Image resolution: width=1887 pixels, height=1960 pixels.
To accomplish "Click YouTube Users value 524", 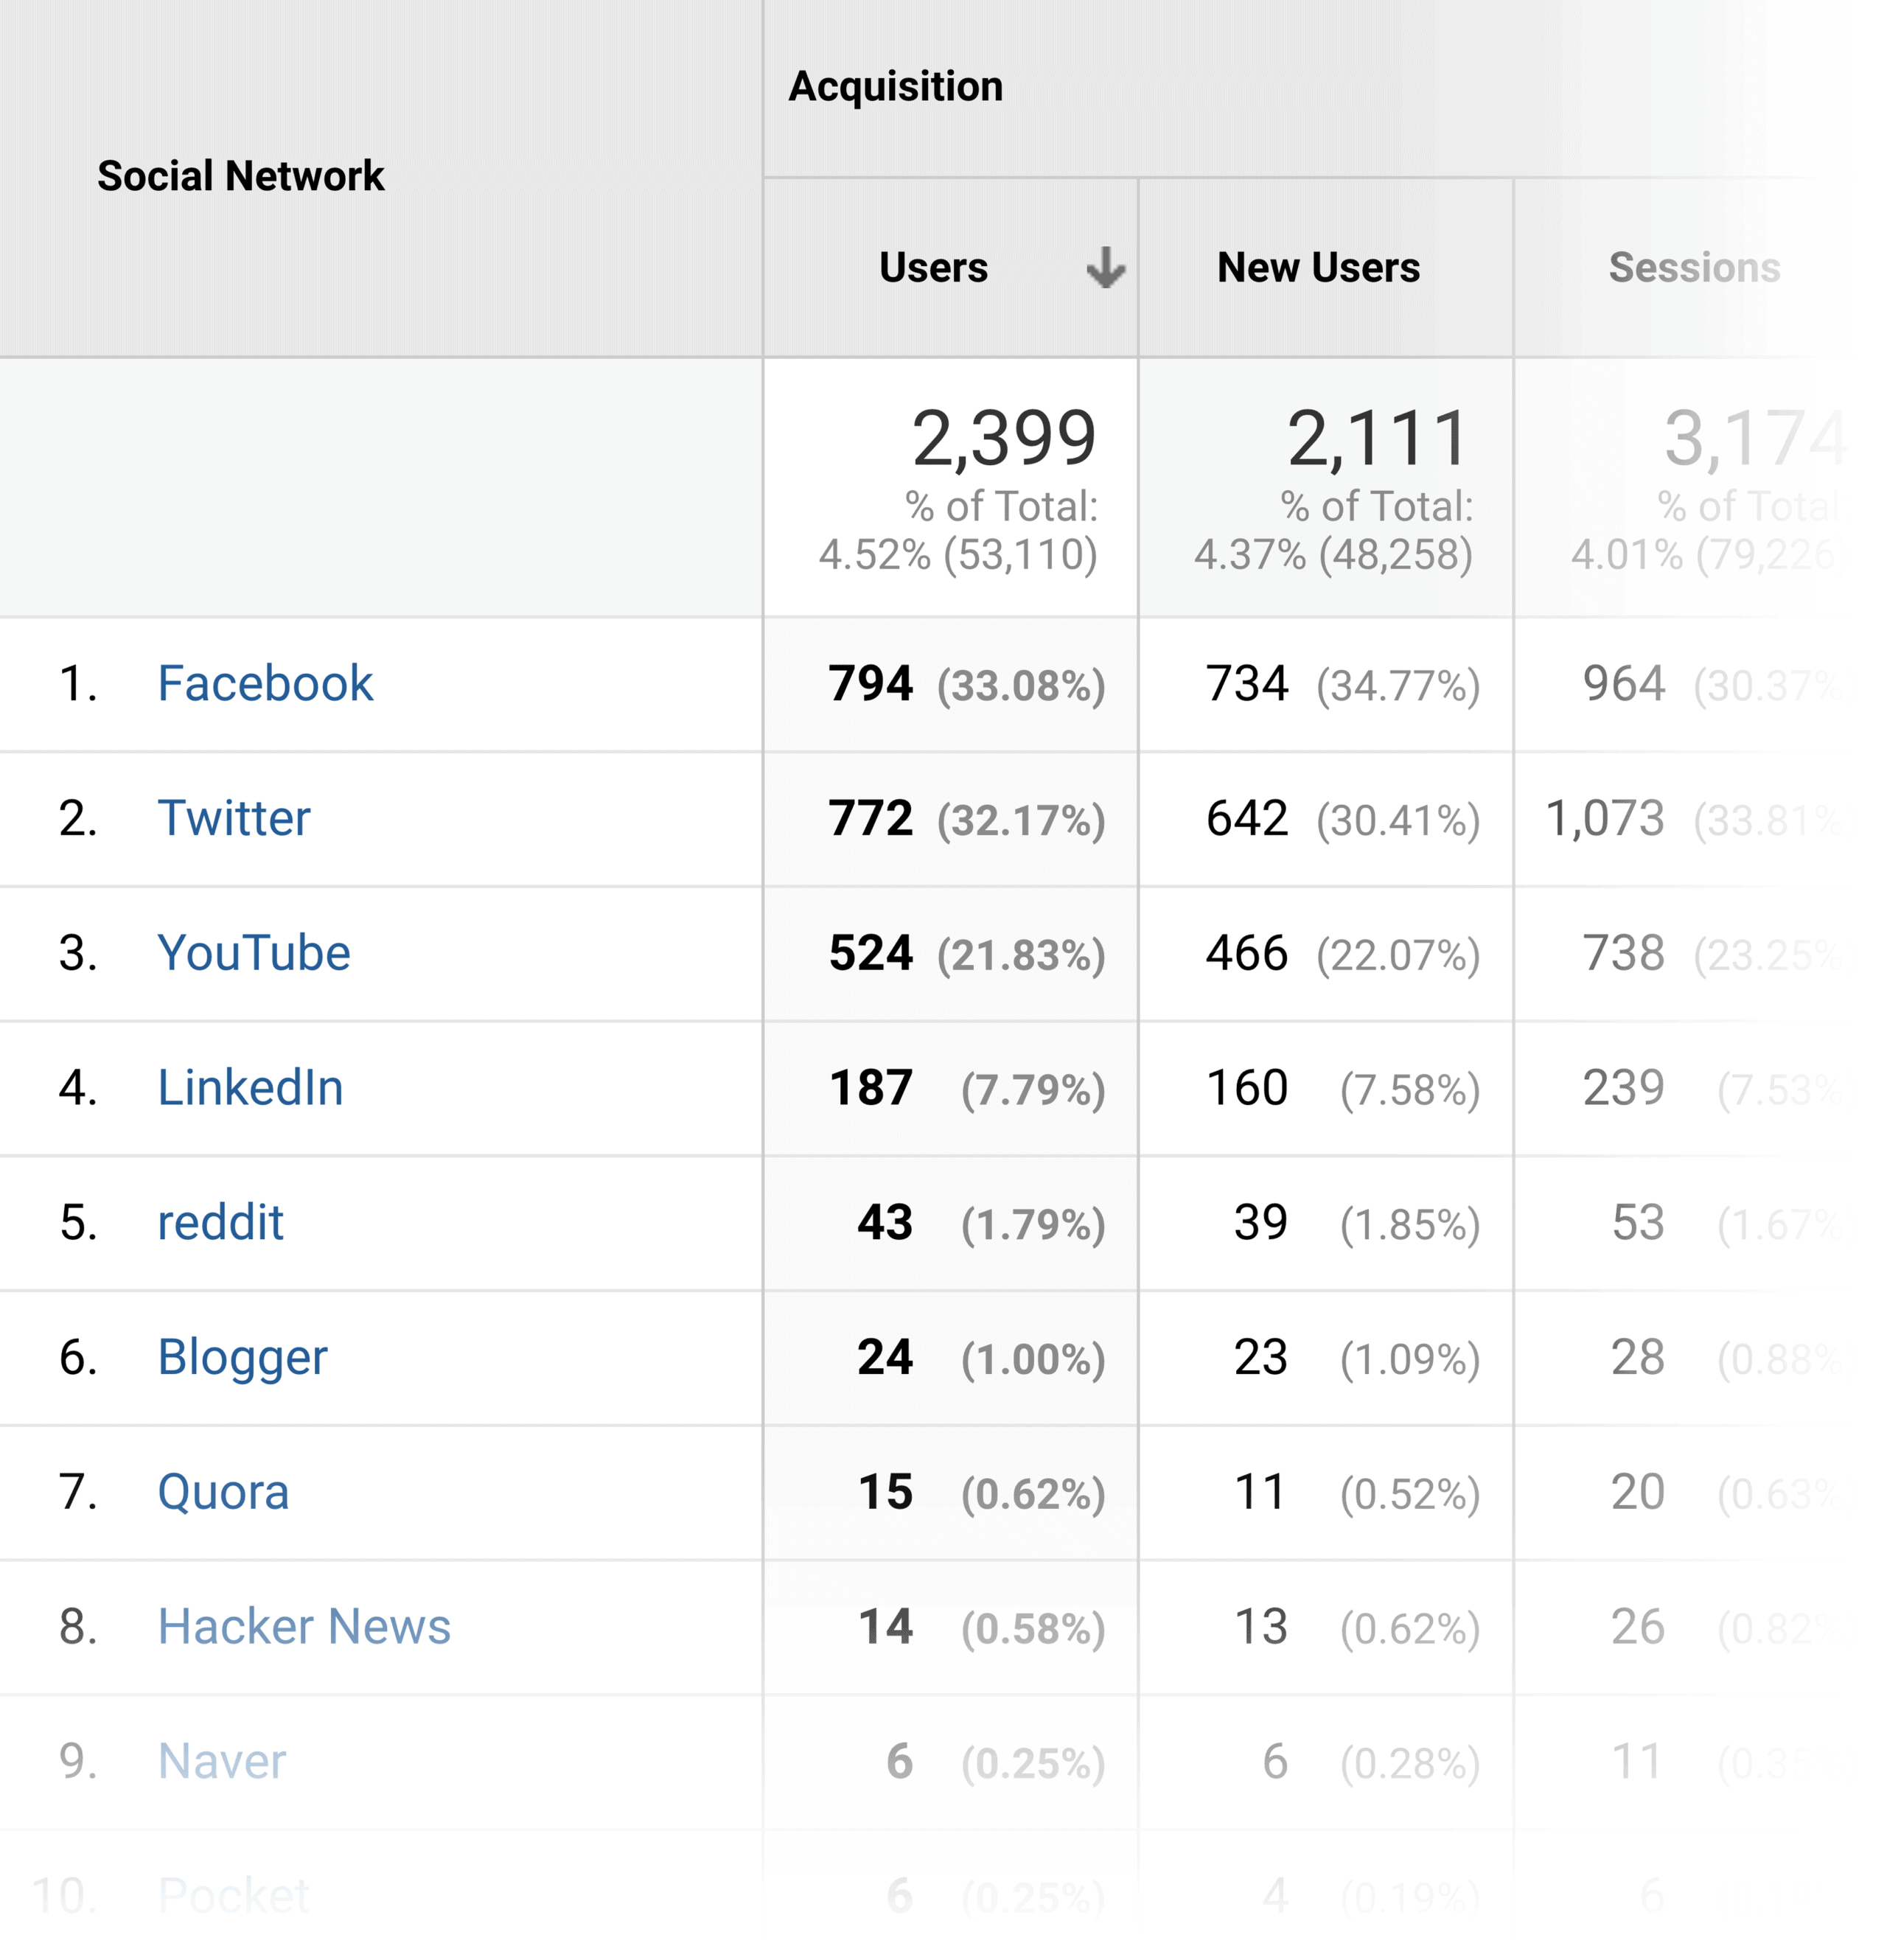I will coord(870,953).
